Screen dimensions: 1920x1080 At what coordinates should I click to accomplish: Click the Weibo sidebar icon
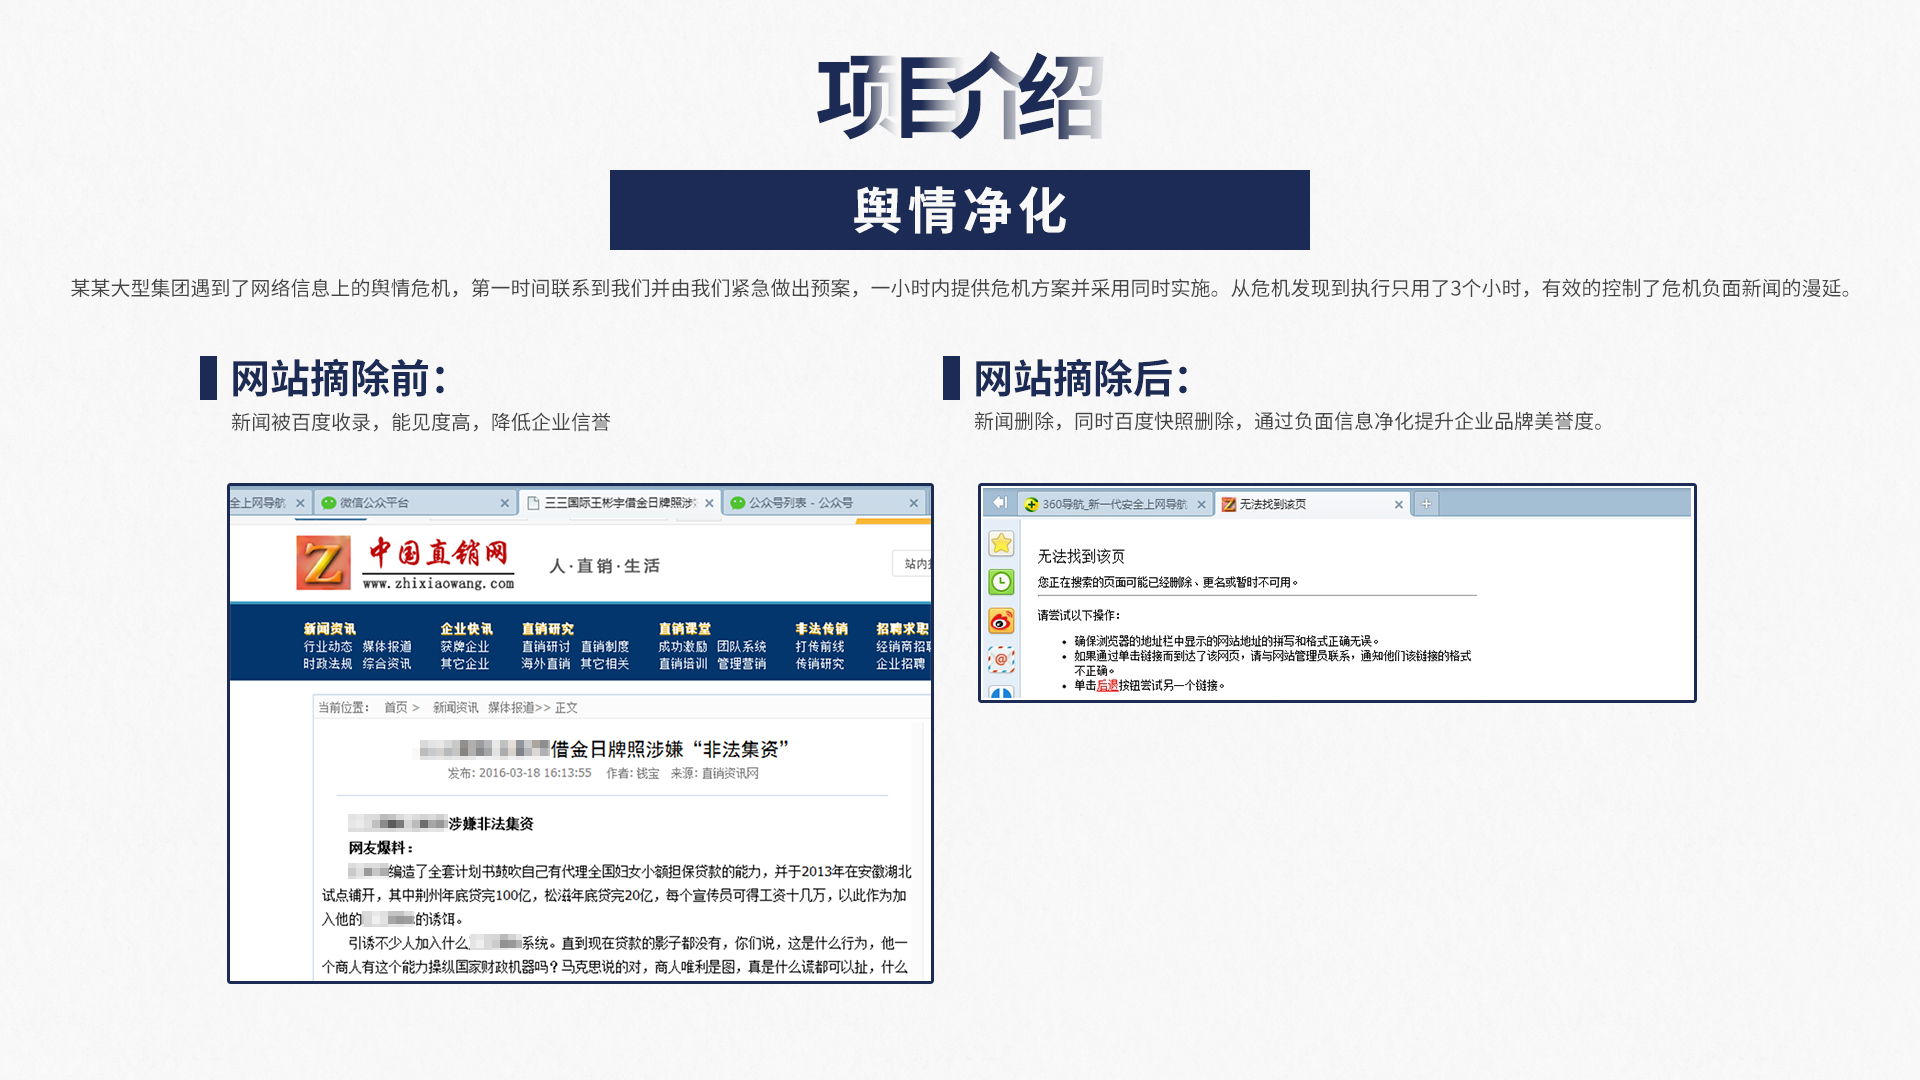(1001, 621)
